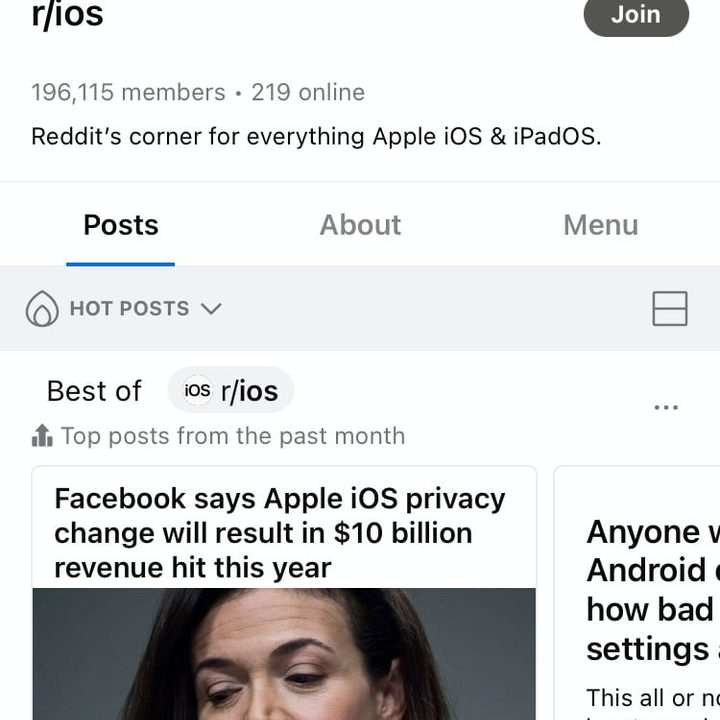The height and width of the screenshot is (720, 720).
Task: Click the flame icon beside HOT POSTS
Action: click(x=42, y=309)
